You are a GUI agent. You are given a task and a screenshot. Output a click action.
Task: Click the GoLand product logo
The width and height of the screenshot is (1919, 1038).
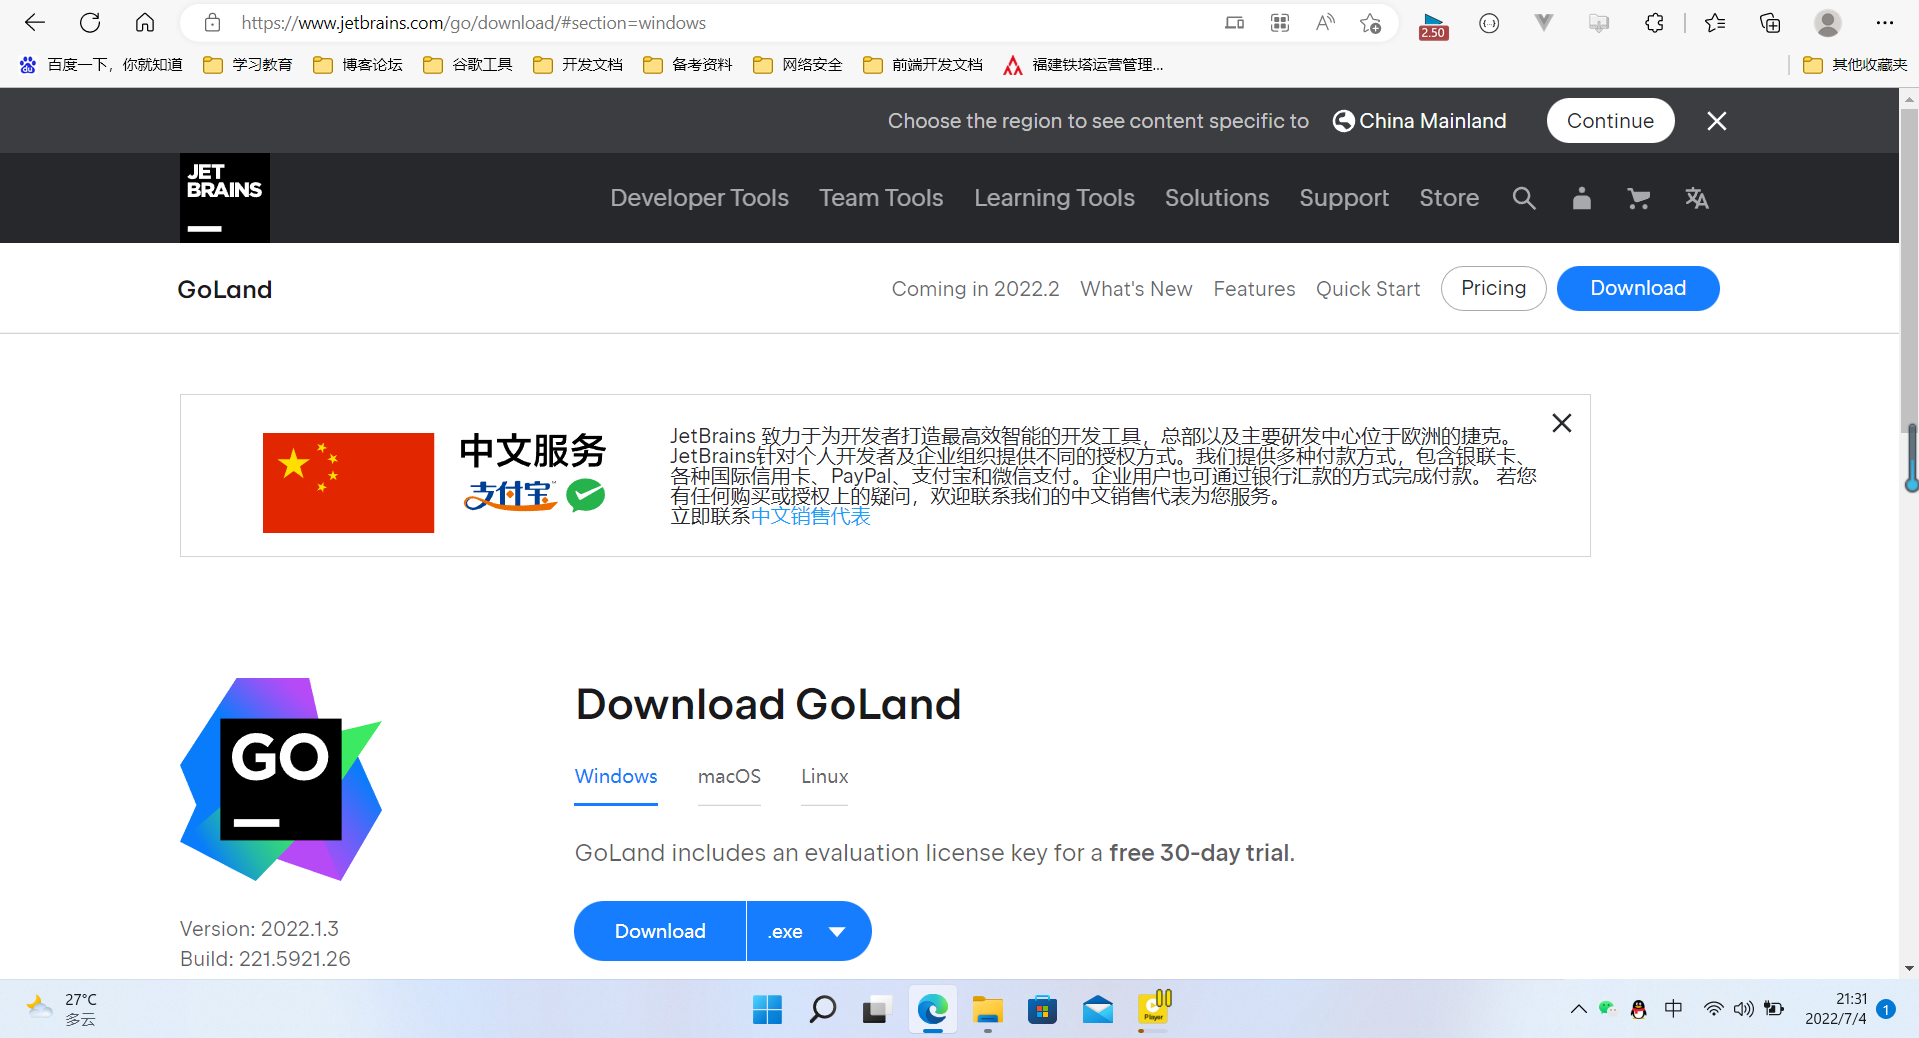281,779
